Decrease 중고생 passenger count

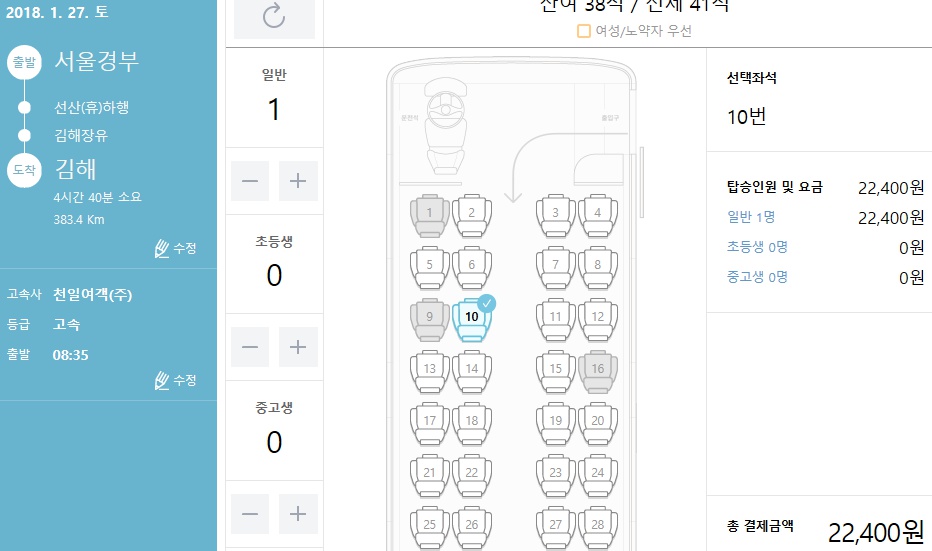[250, 513]
